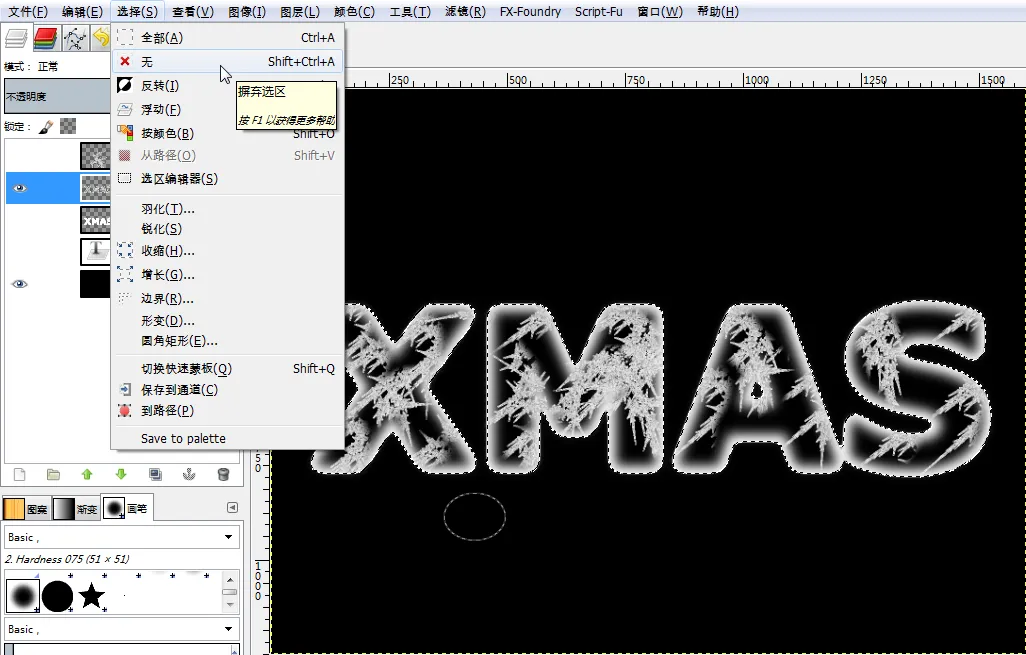Viewport: 1026px width, 655px height.
Task: Toggle lock pixels paintbrush icon
Action: point(46,126)
